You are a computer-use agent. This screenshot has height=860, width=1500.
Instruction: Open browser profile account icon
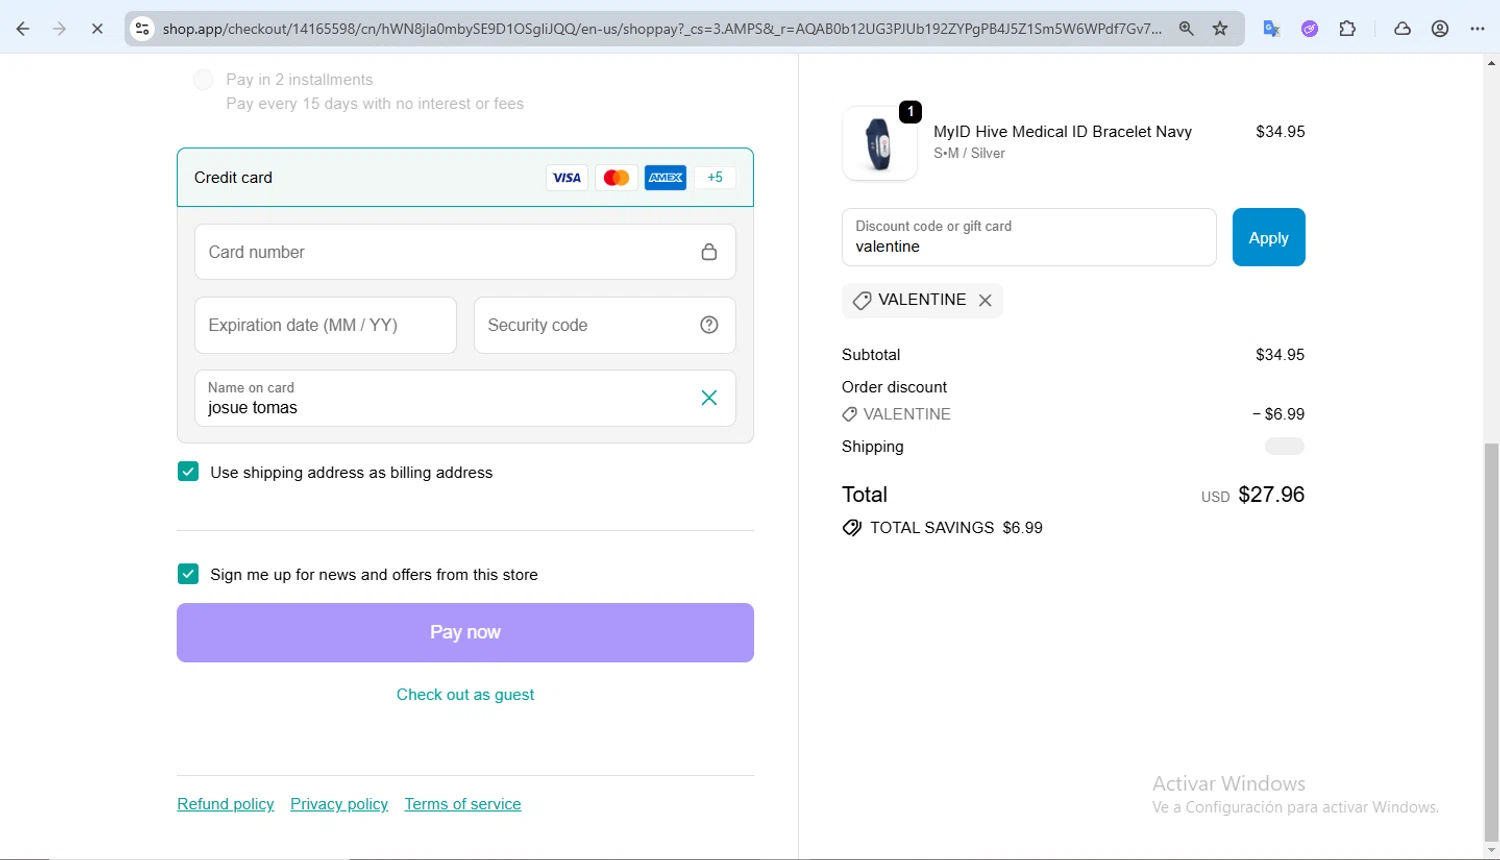coord(1440,29)
